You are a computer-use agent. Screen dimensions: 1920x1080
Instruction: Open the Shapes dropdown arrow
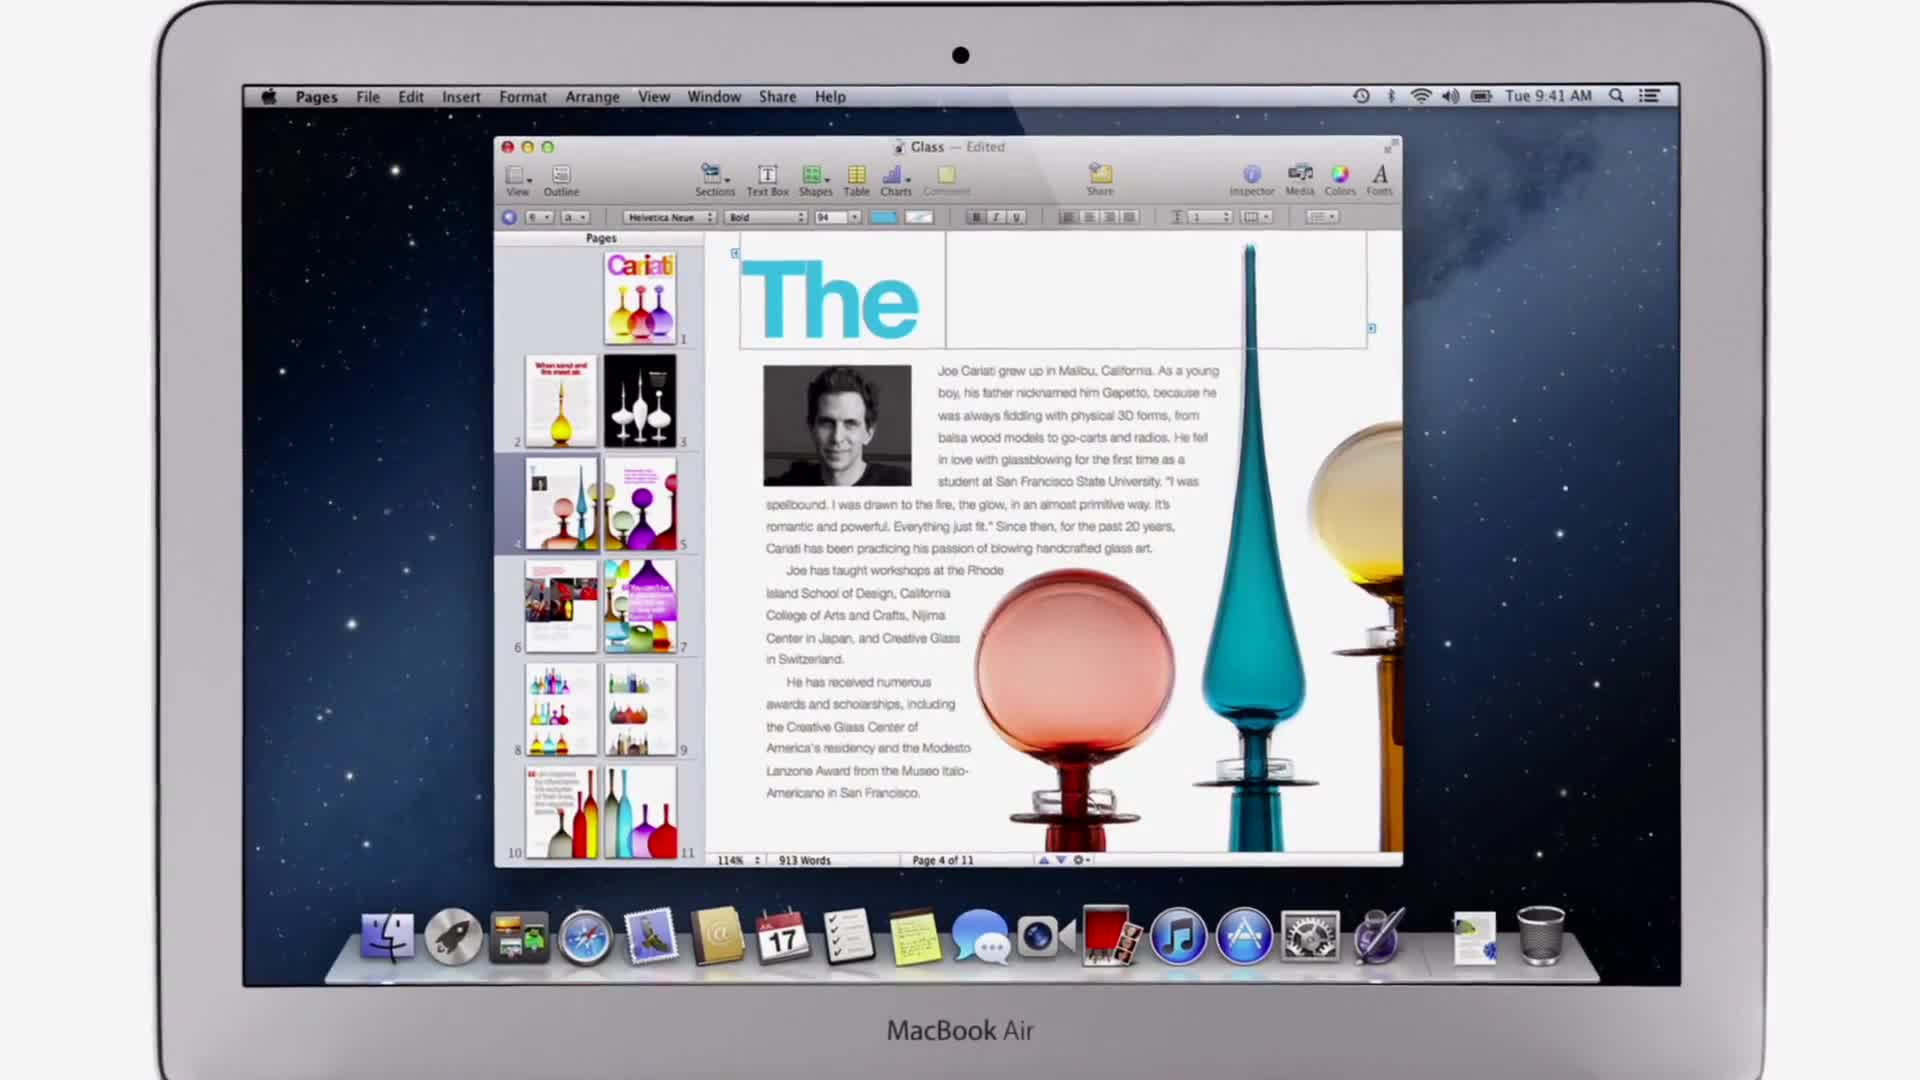pyautogui.click(x=829, y=182)
